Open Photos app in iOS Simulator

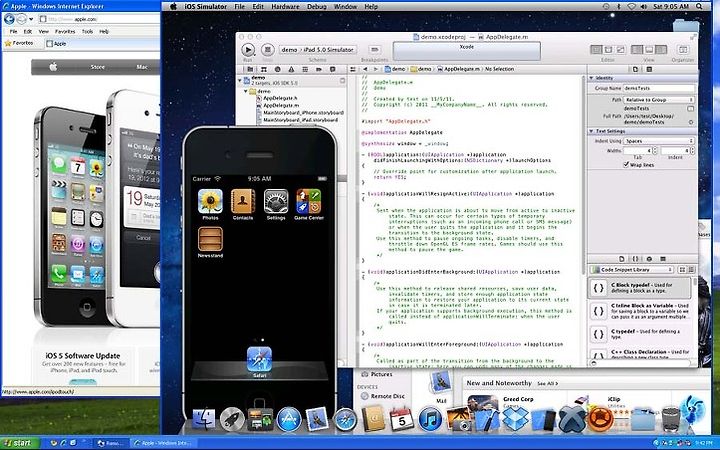210,202
